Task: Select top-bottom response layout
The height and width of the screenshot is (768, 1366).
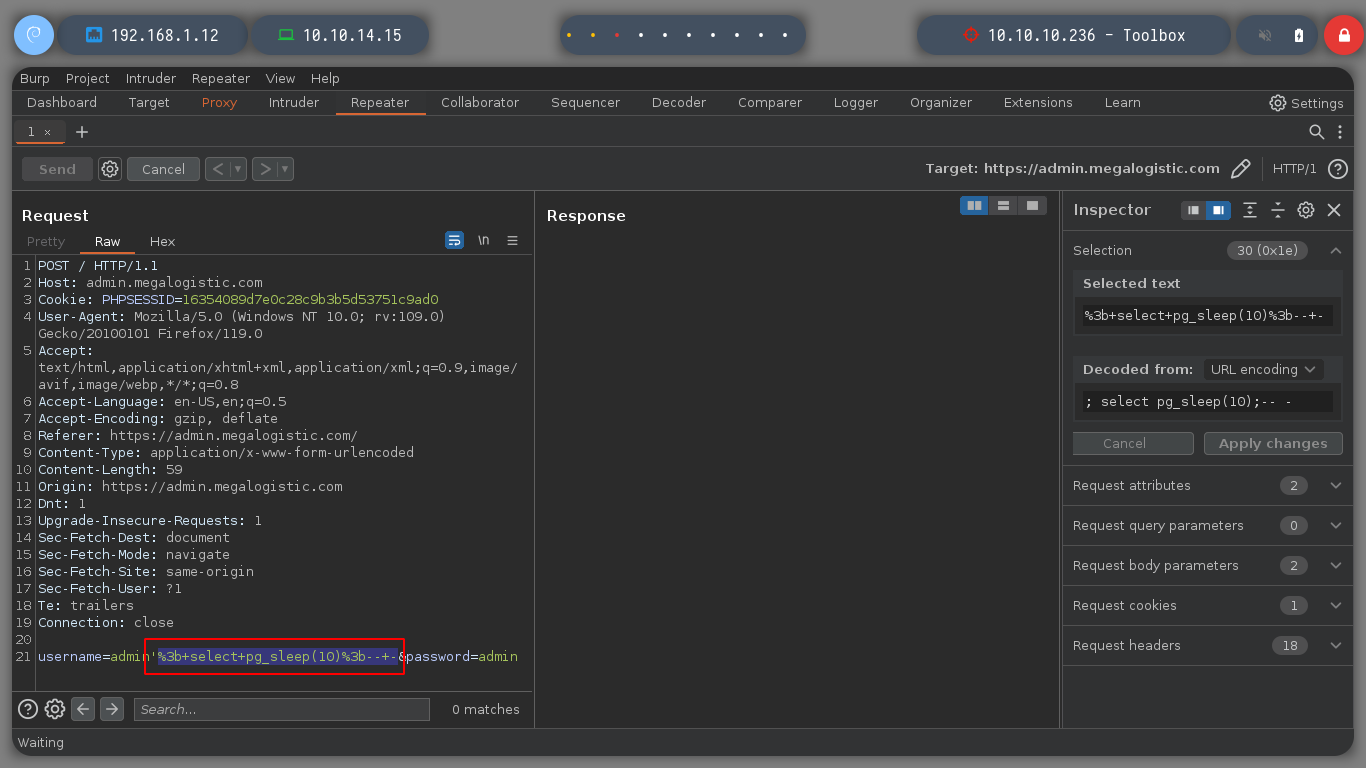Action: coord(1003,205)
